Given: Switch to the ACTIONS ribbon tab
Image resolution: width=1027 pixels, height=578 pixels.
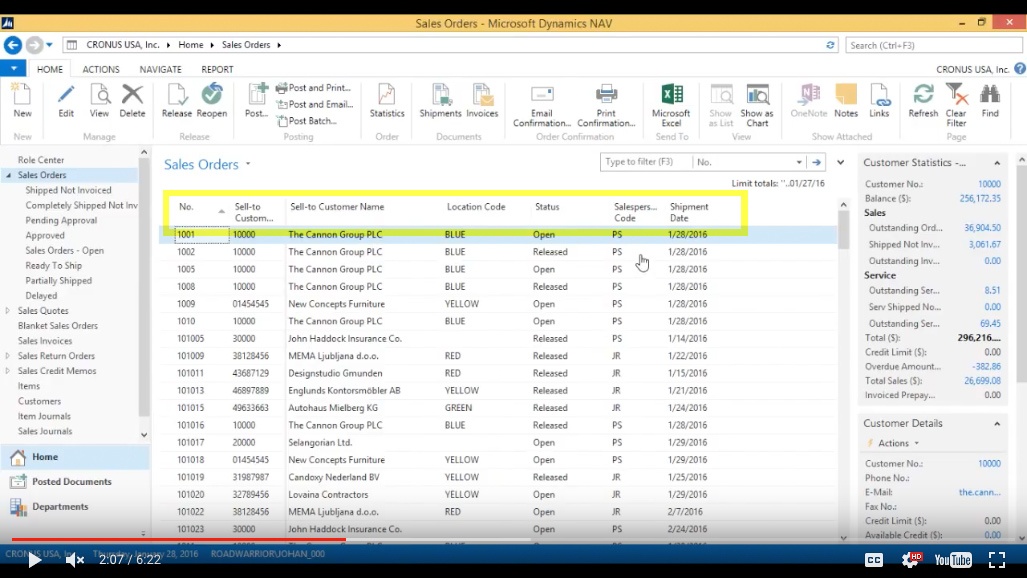Looking at the screenshot, I should (101, 69).
